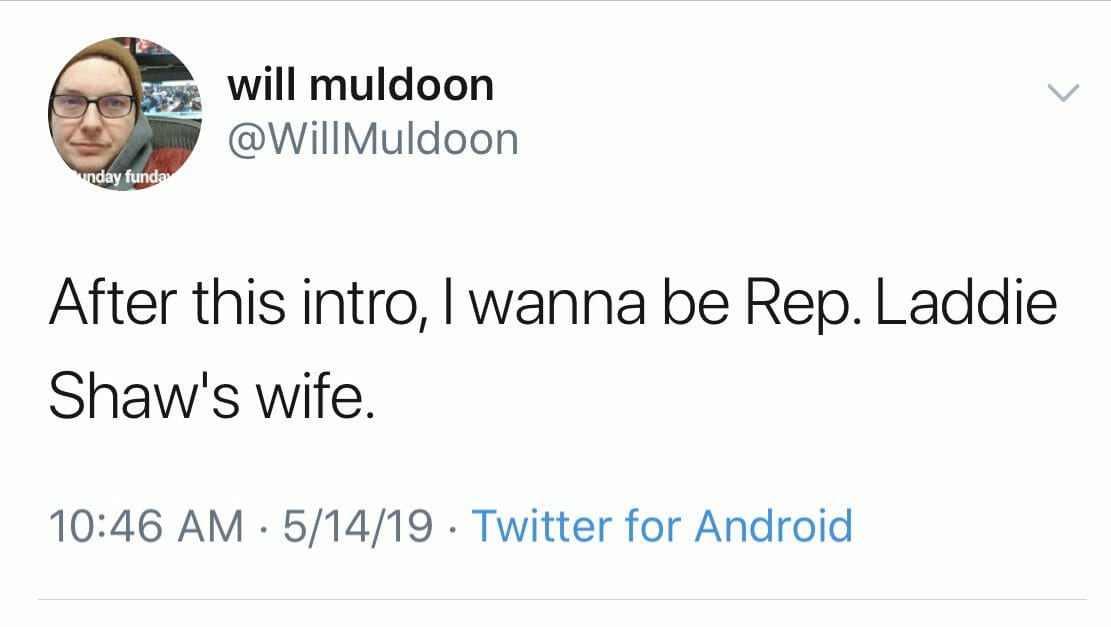
Task: Click Shaw's wife text in tweet
Action: [x=211, y=396]
